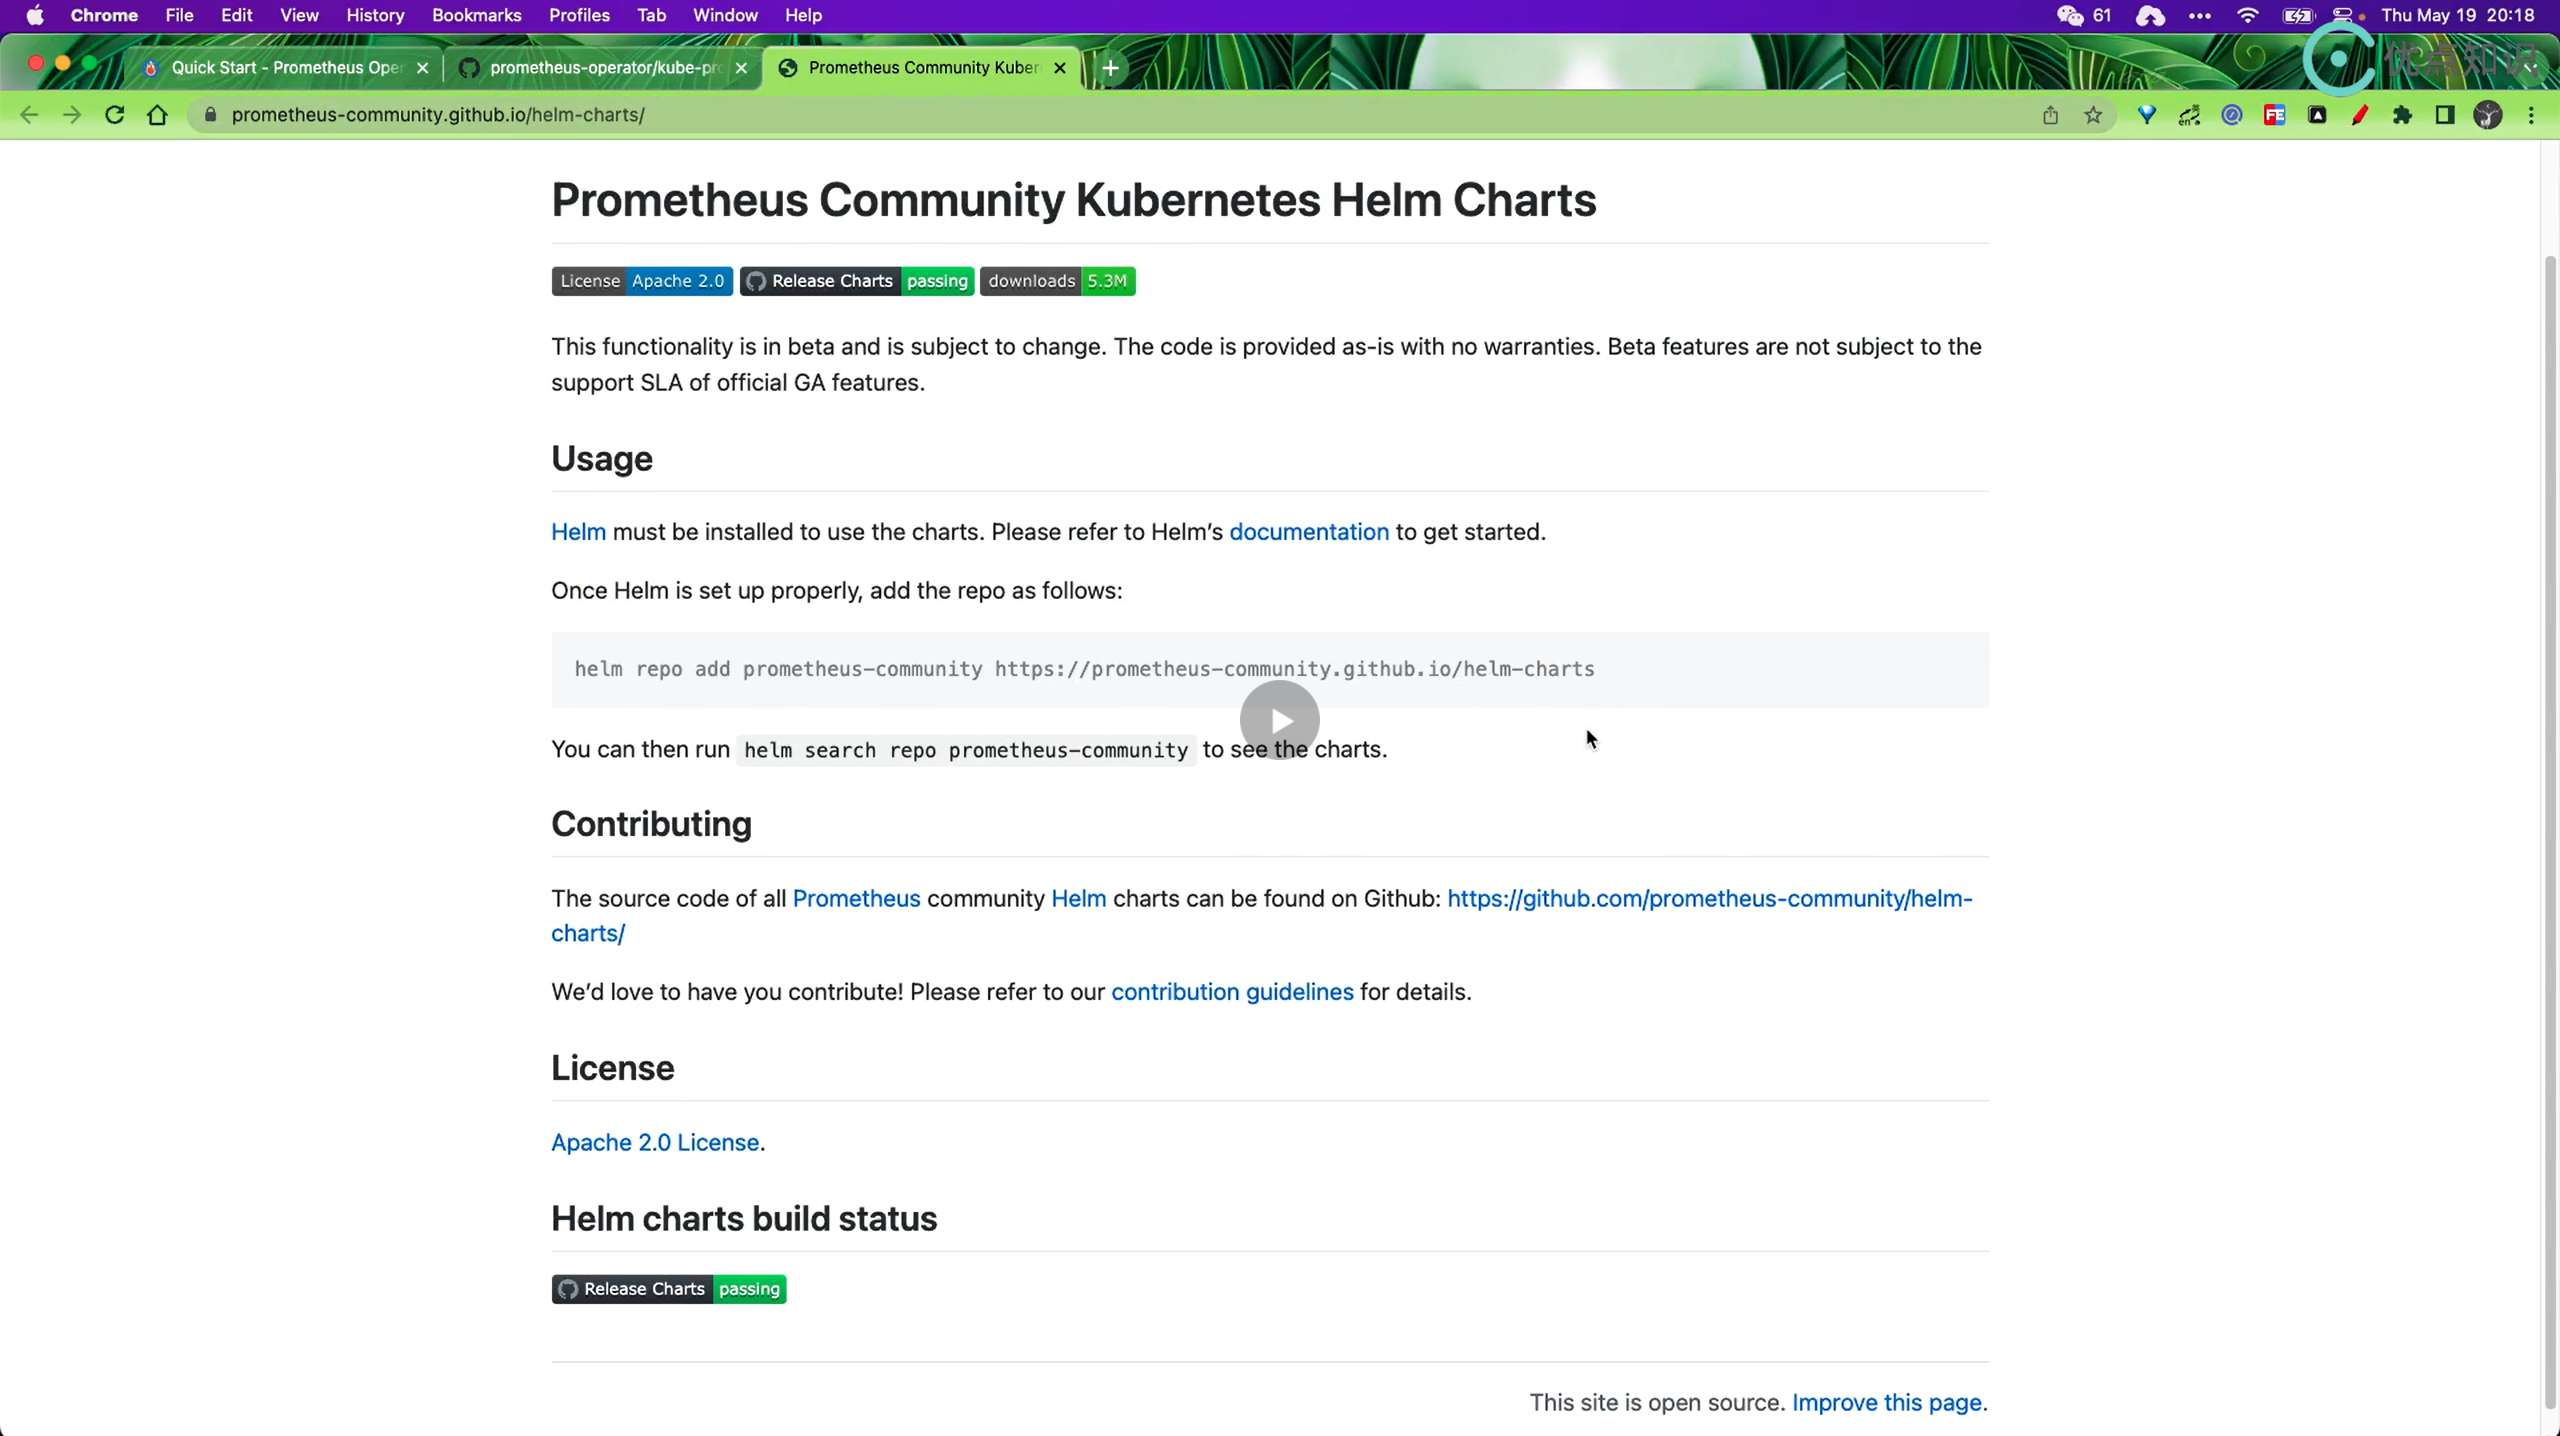Open the Prometheus link under Contributing
Screen dimensions: 2560x1436
click(856, 898)
